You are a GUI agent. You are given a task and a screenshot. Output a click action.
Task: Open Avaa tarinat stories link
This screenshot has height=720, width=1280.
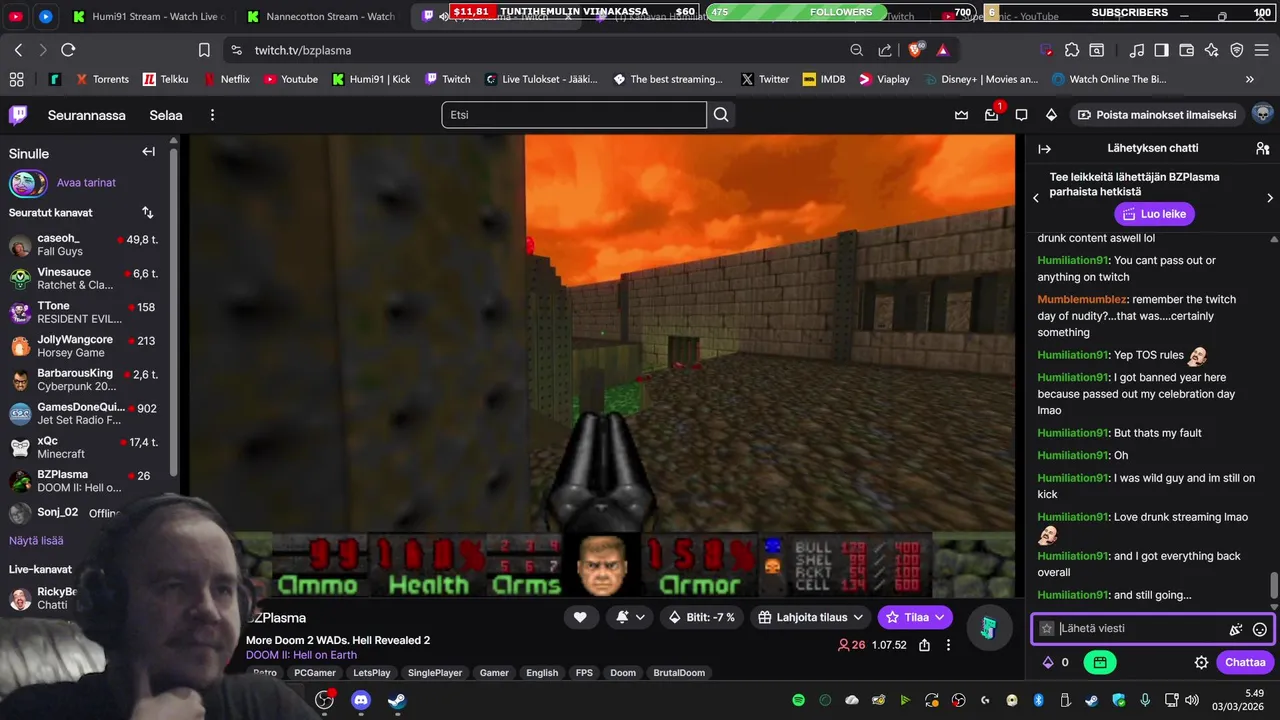[86, 183]
